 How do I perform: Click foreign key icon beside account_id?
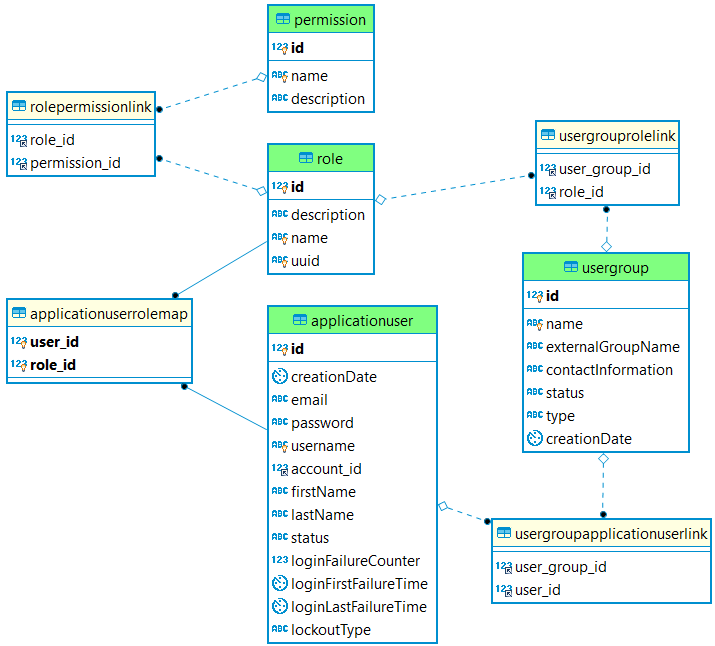[280, 469]
